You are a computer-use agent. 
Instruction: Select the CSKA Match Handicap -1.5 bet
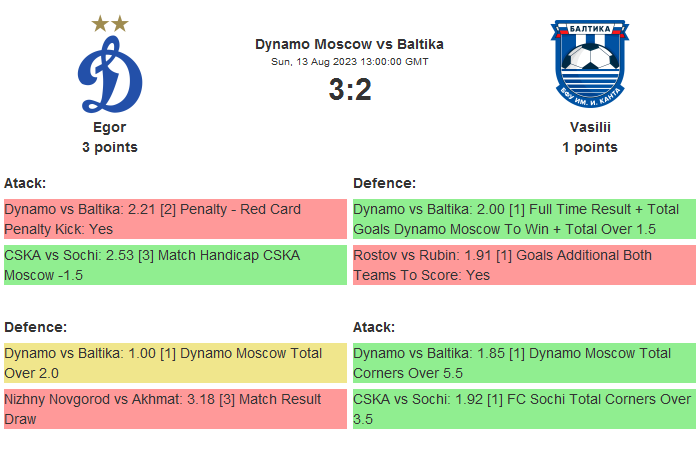(174, 265)
